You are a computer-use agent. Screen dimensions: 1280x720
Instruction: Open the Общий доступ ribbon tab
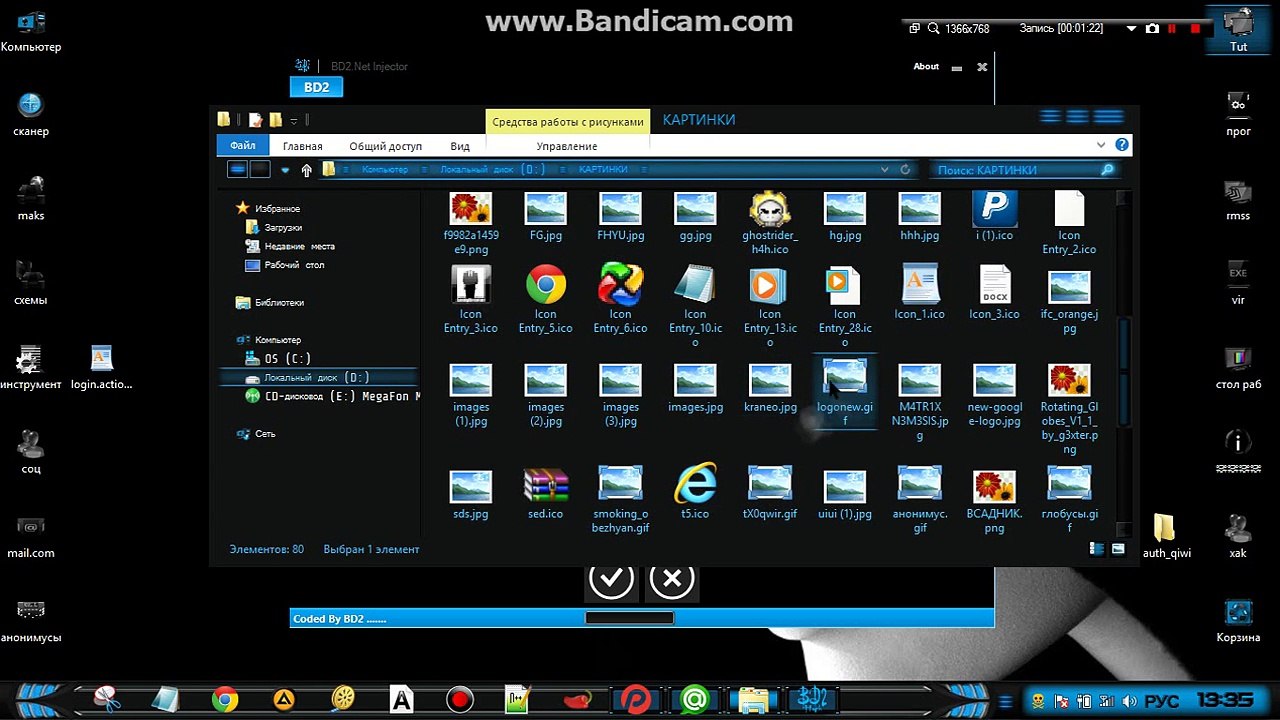[385, 146]
